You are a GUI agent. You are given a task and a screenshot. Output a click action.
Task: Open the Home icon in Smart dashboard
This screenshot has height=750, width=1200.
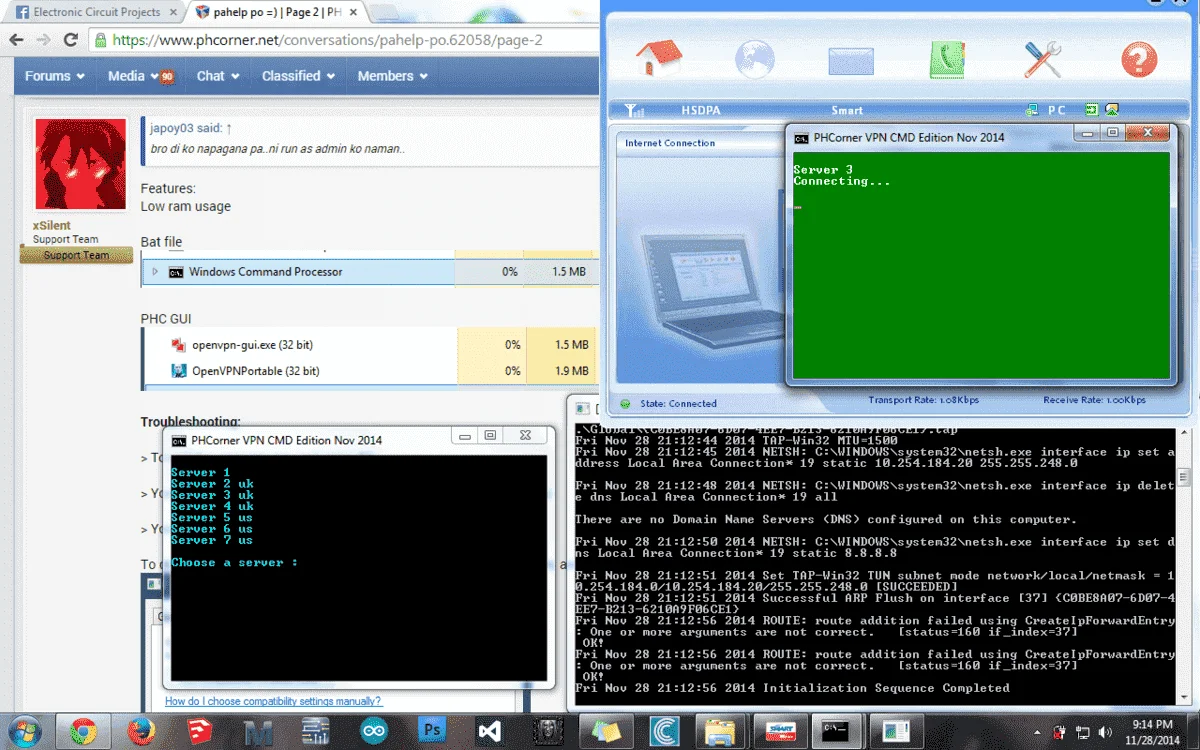658,58
